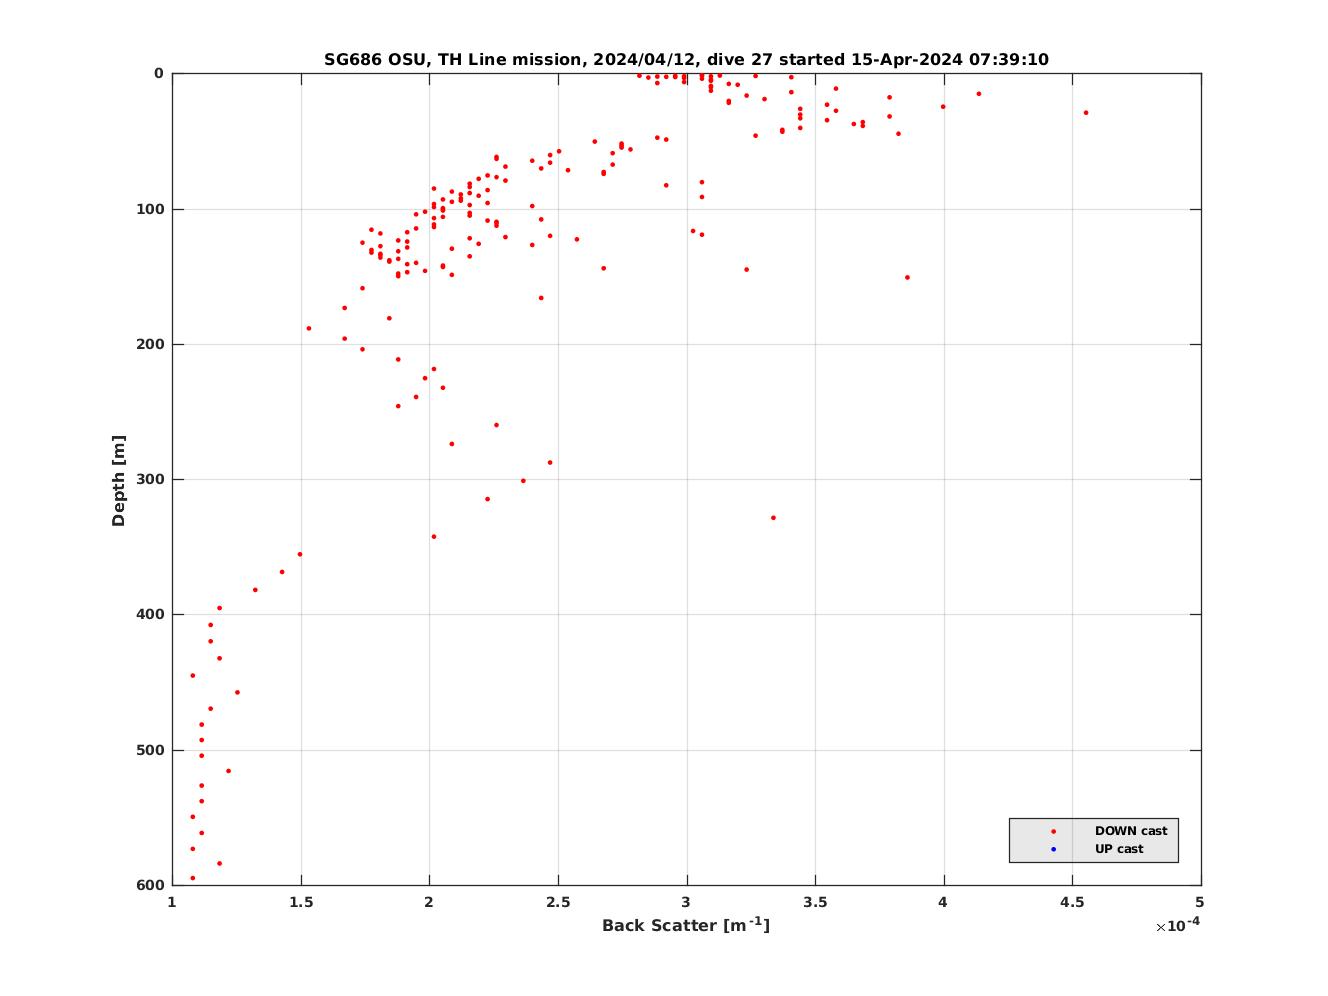Select the 'DOWN cast' legend entry

coord(1131,831)
